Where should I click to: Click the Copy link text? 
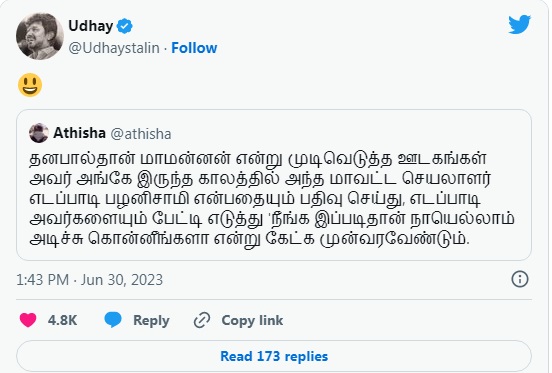coord(252,321)
